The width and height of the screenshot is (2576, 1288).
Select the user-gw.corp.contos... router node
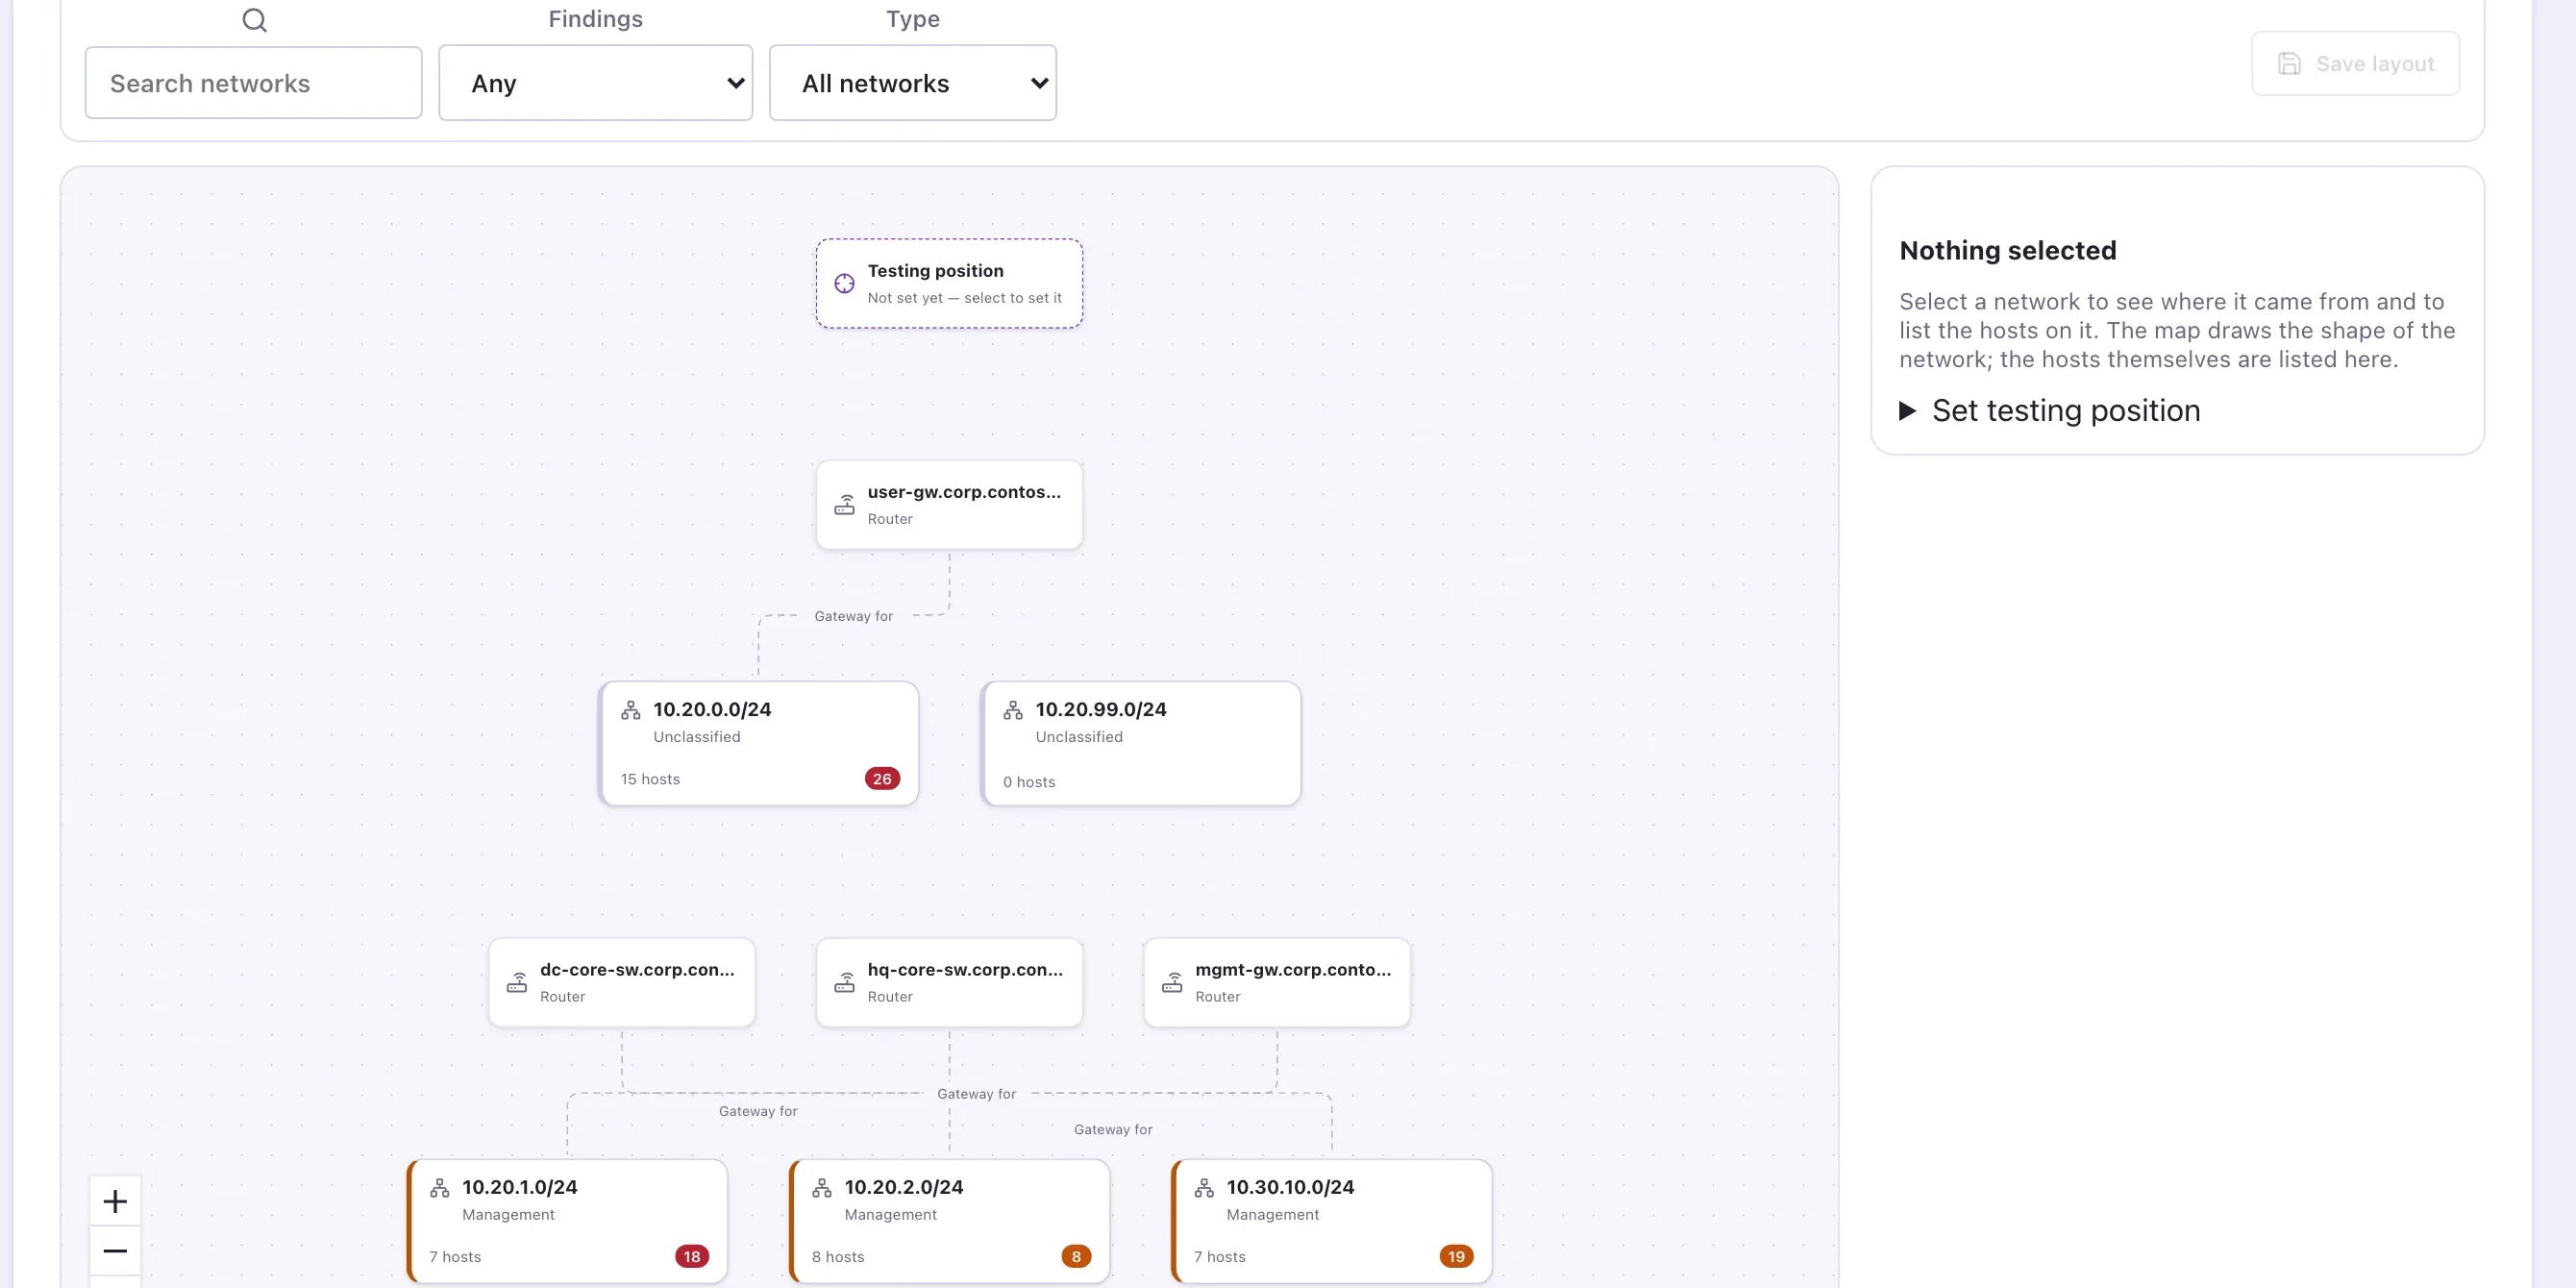pyautogui.click(x=949, y=504)
